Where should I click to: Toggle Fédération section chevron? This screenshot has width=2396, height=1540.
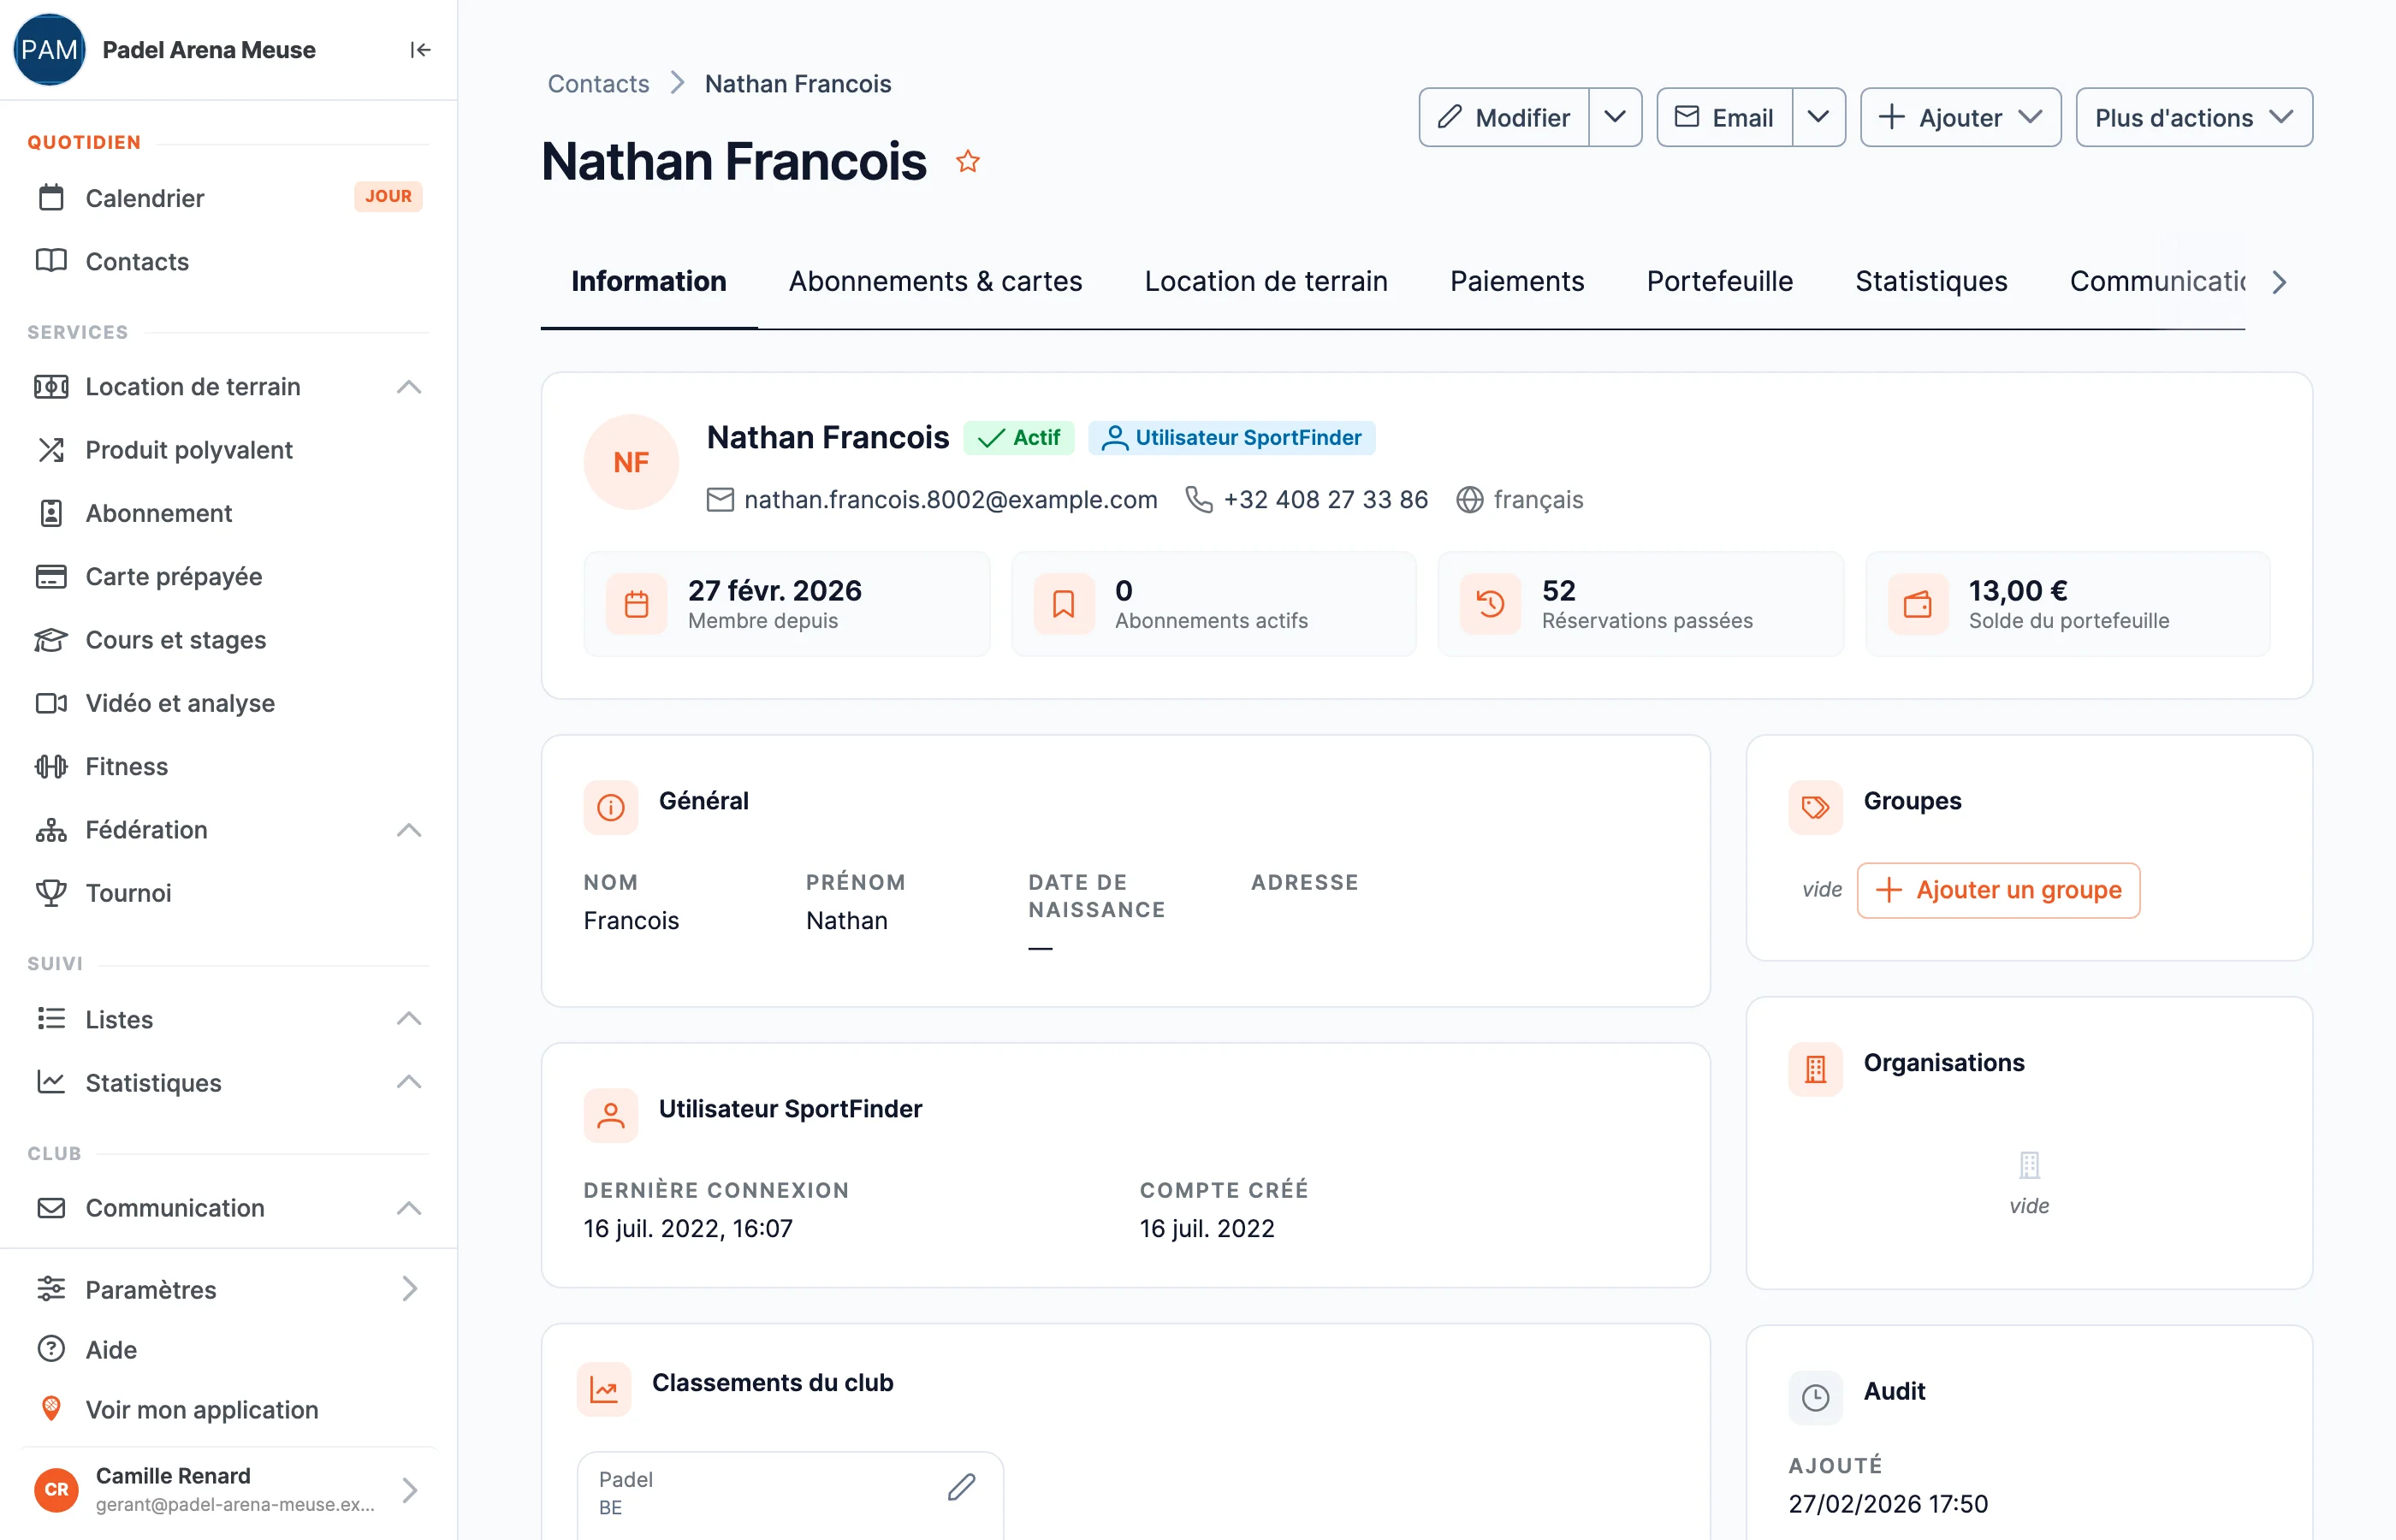(409, 830)
